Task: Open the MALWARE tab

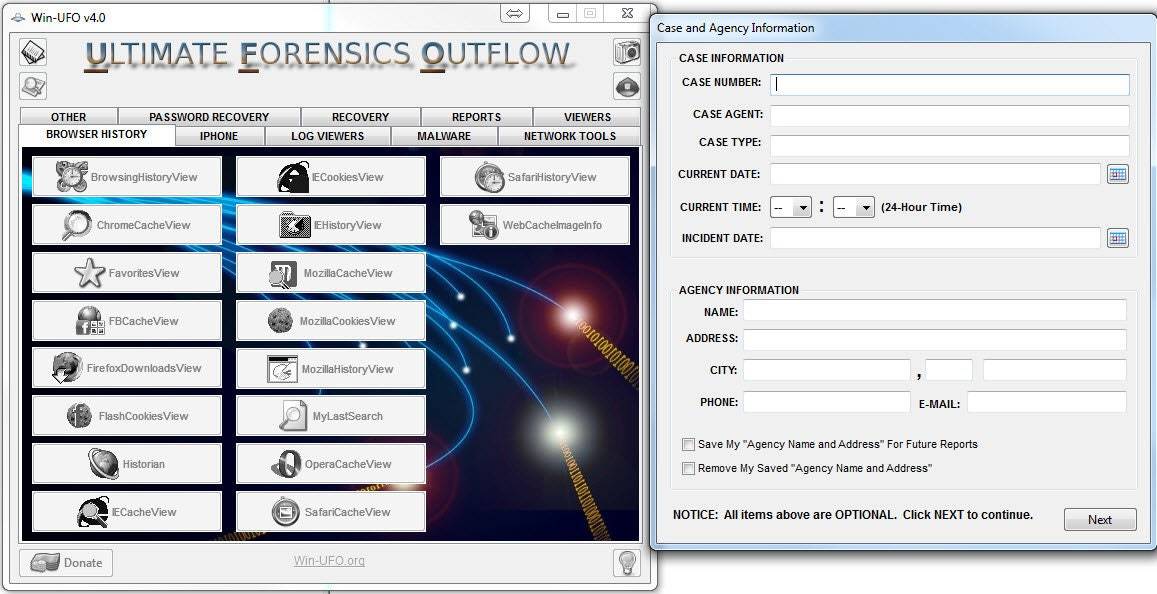Action: (x=444, y=136)
